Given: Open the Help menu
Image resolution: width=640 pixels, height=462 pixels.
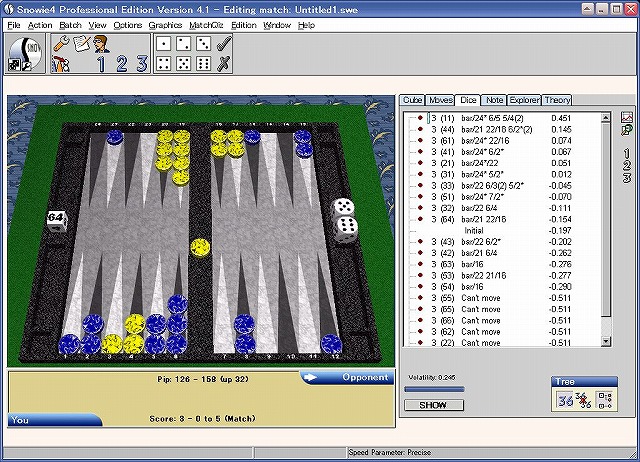Looking at the screenshot, I should click(x=306, y=25).
